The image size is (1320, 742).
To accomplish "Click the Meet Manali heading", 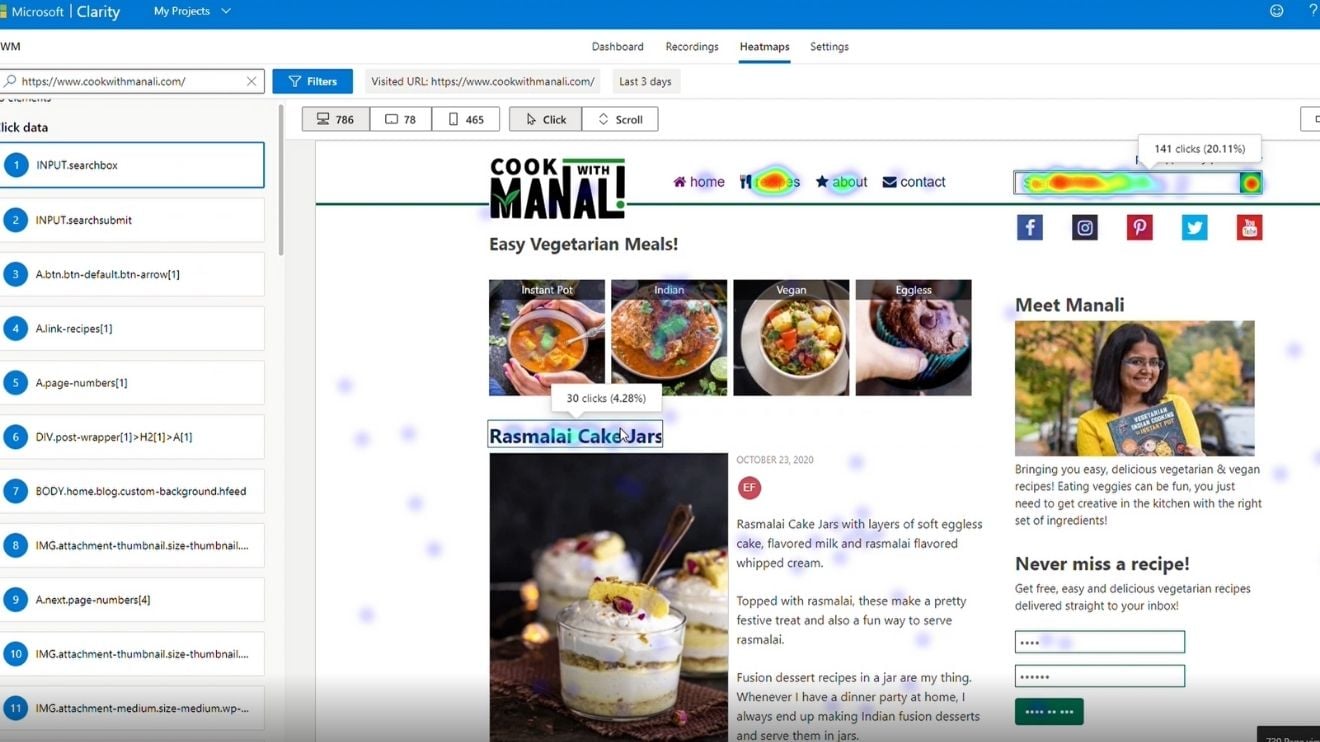I will [x=1069, y=305].
